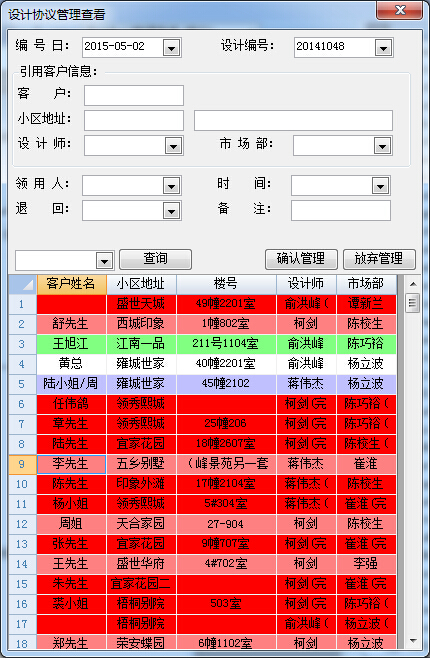The image size is (430, 658).
Task: Select row header 1
Action: click(x=23, y=304)
